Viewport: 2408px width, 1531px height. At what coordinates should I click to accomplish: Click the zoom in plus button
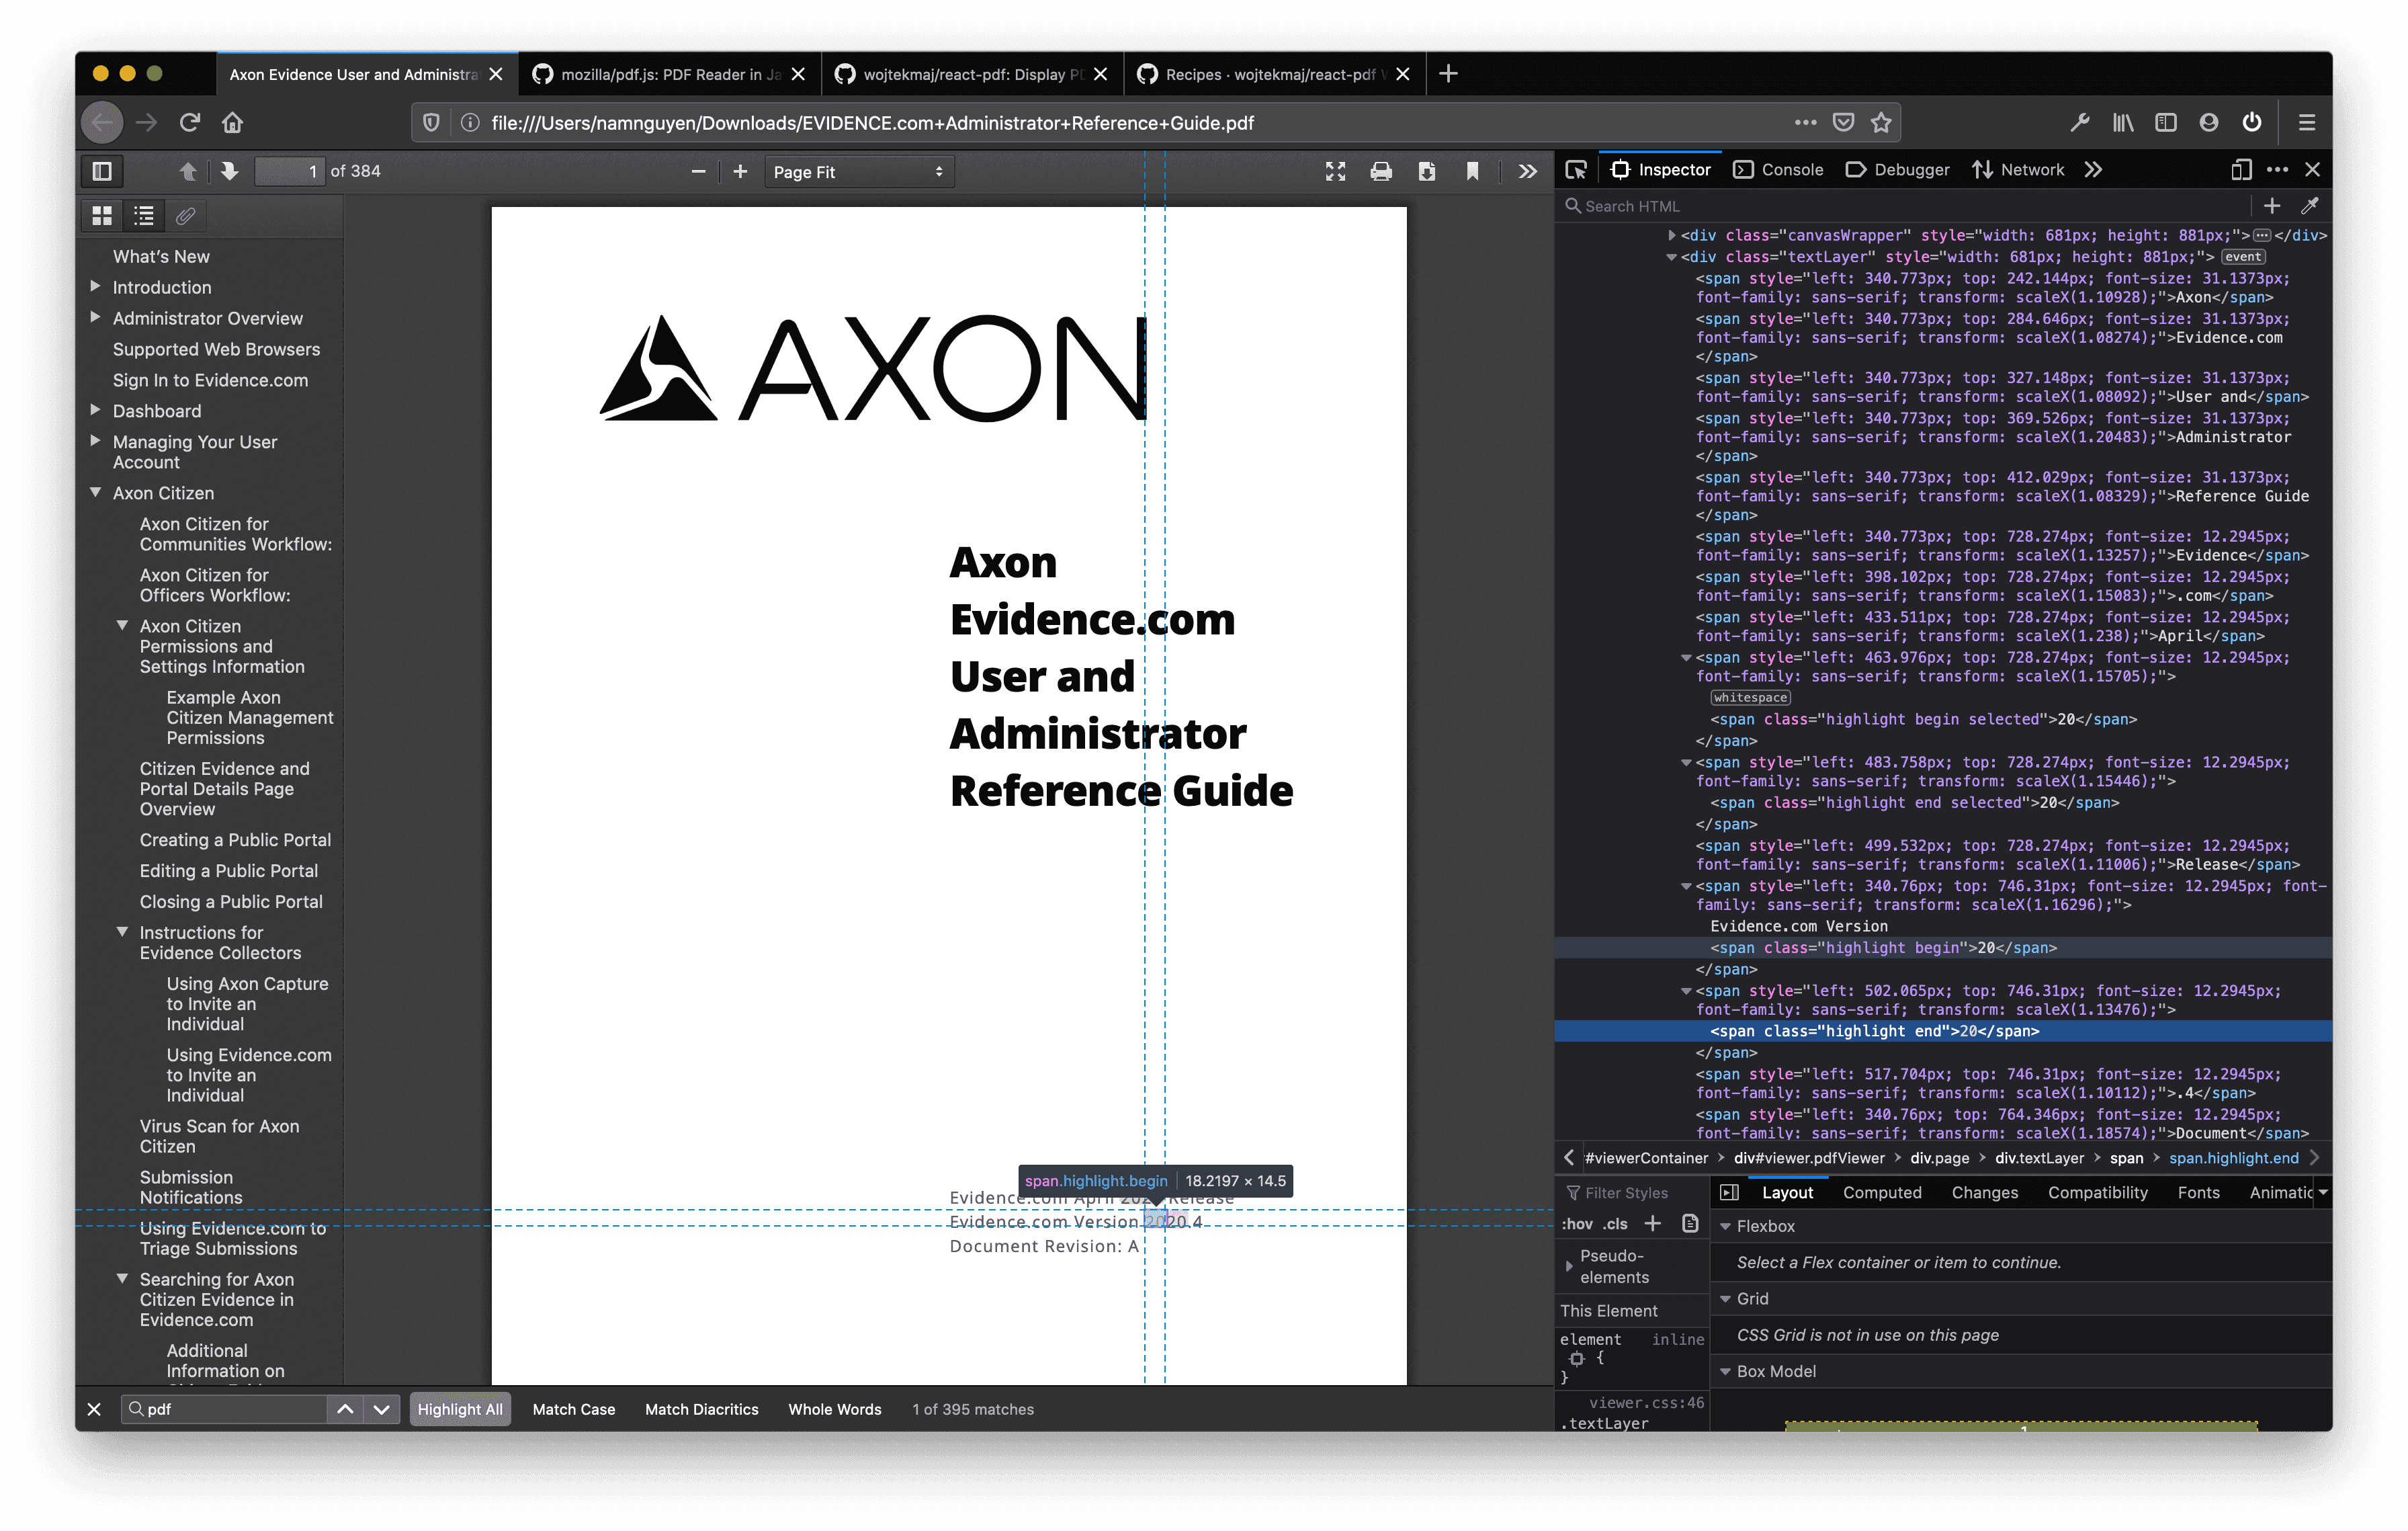tap(740, 171)
